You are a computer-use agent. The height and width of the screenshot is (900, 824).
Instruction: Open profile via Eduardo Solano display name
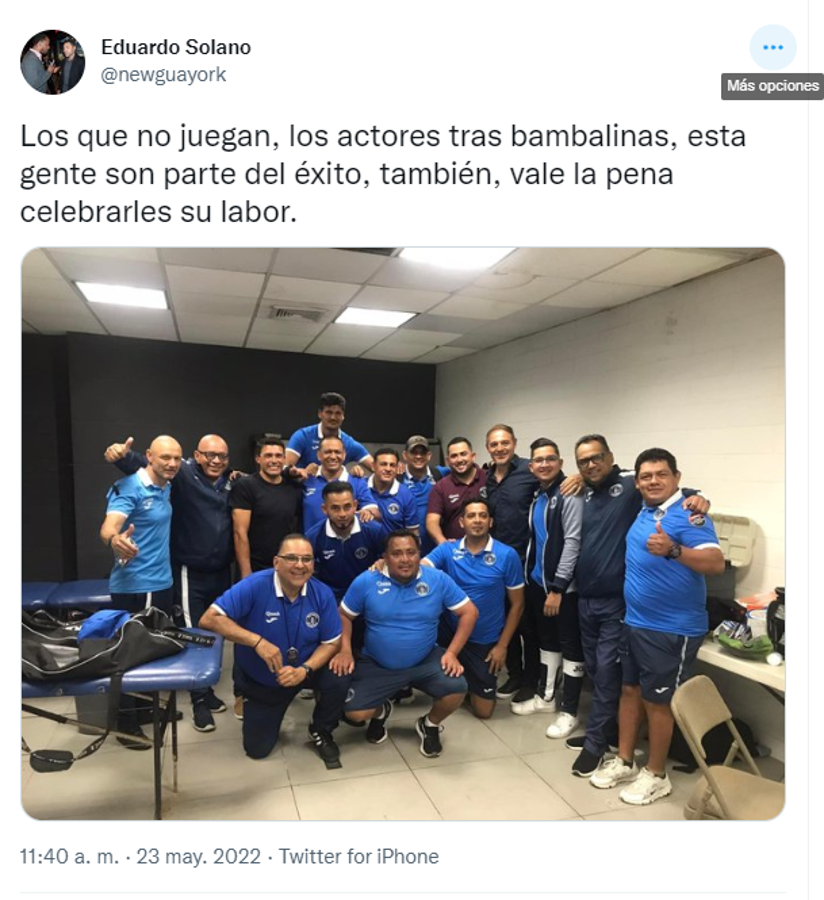coord(176,47)
